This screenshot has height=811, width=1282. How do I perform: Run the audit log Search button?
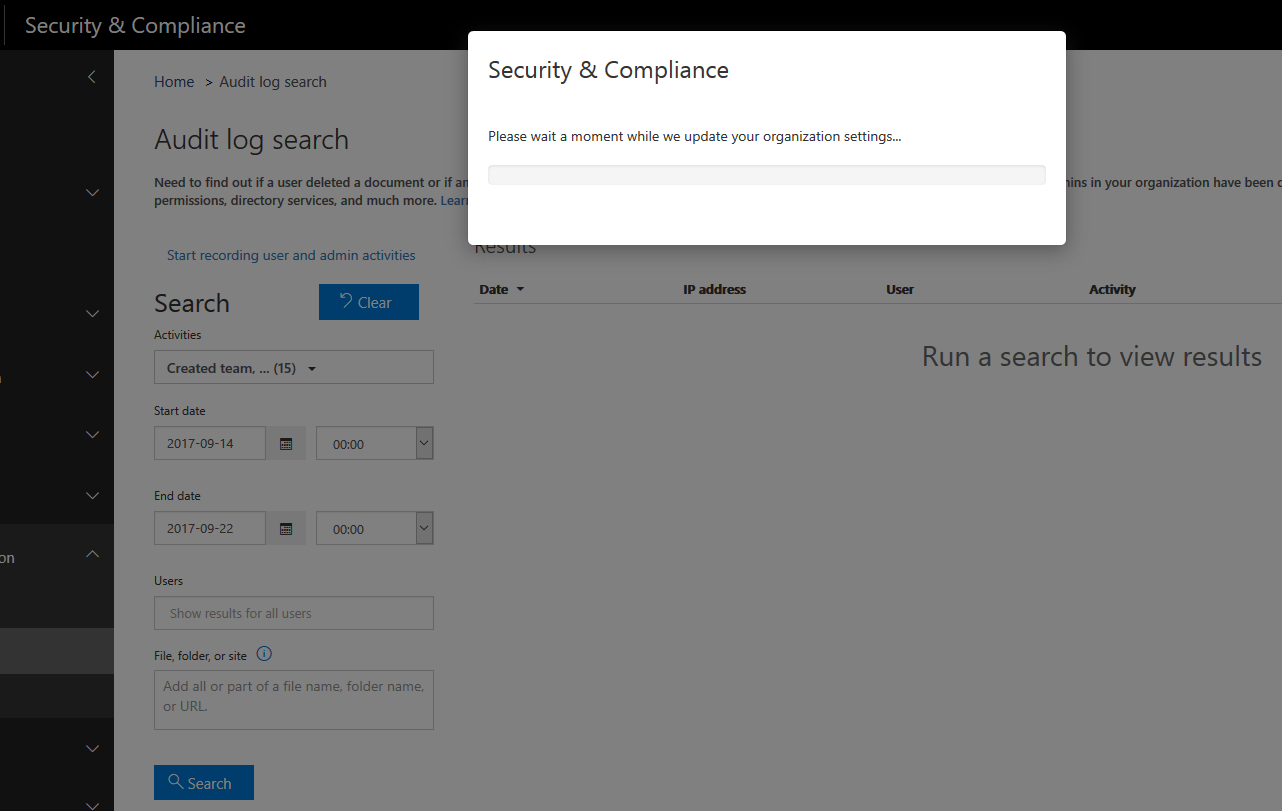[x=204, y=783]
